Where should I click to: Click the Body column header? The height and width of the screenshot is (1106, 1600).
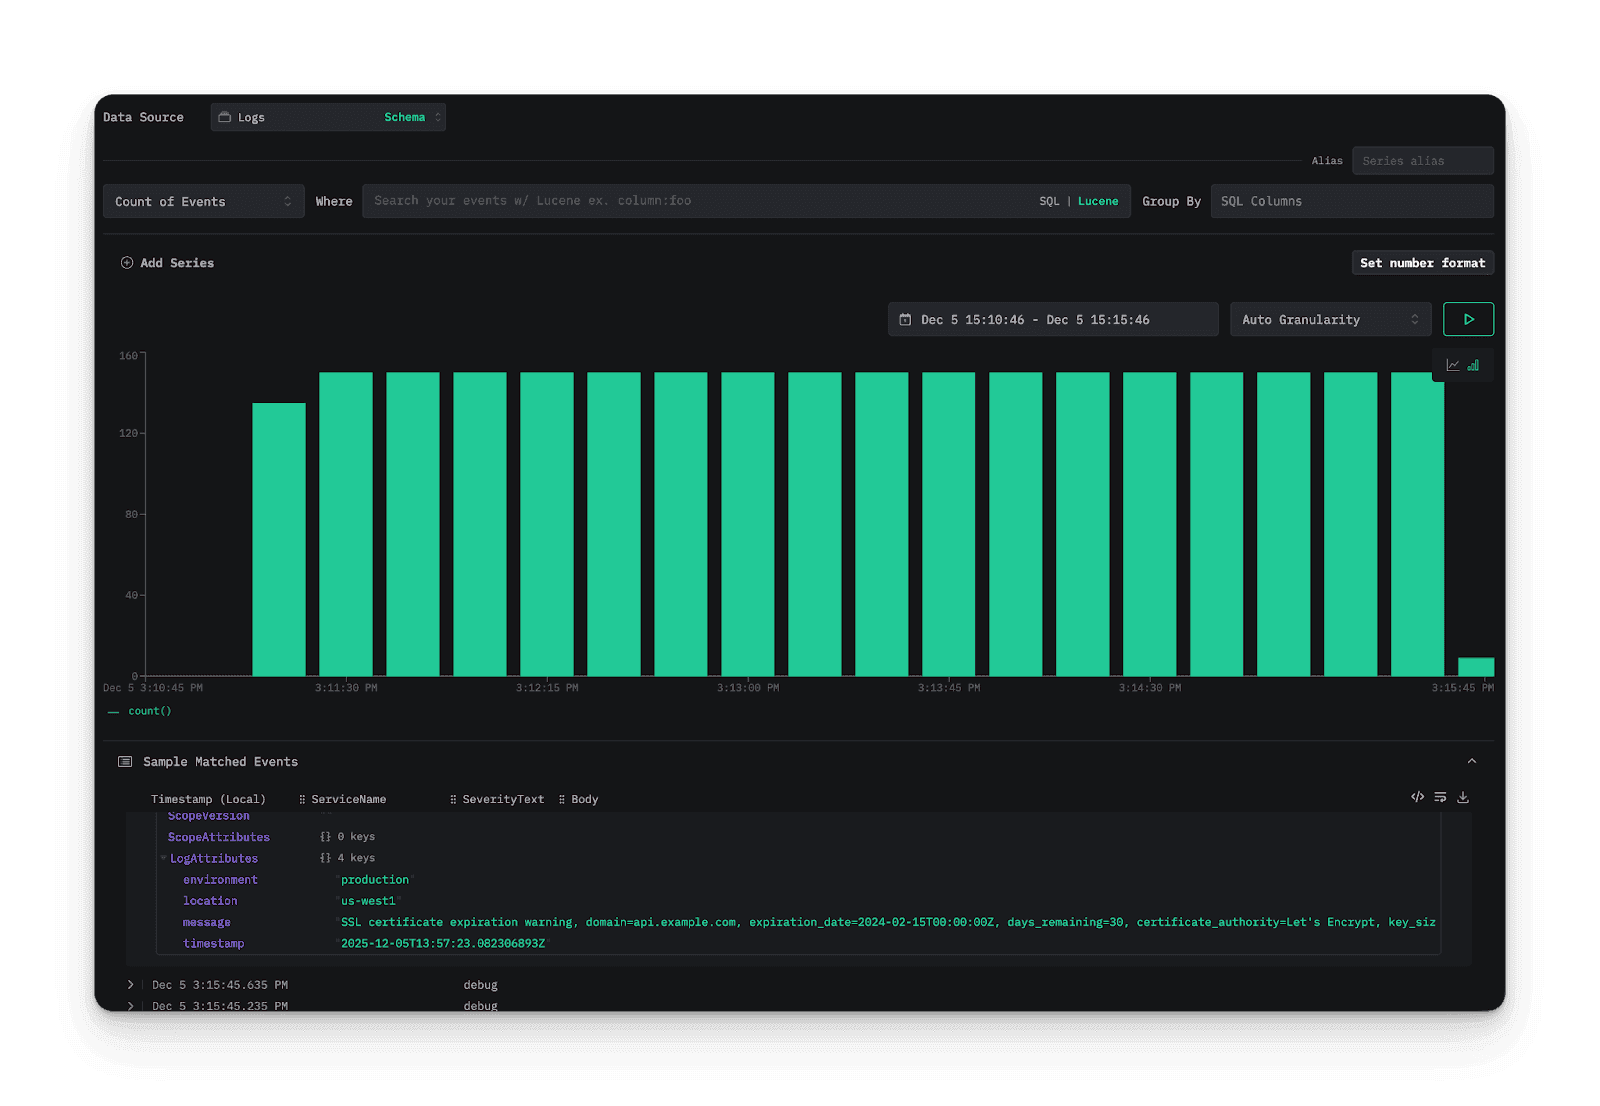pyautogui.click(x=585, y=799)
